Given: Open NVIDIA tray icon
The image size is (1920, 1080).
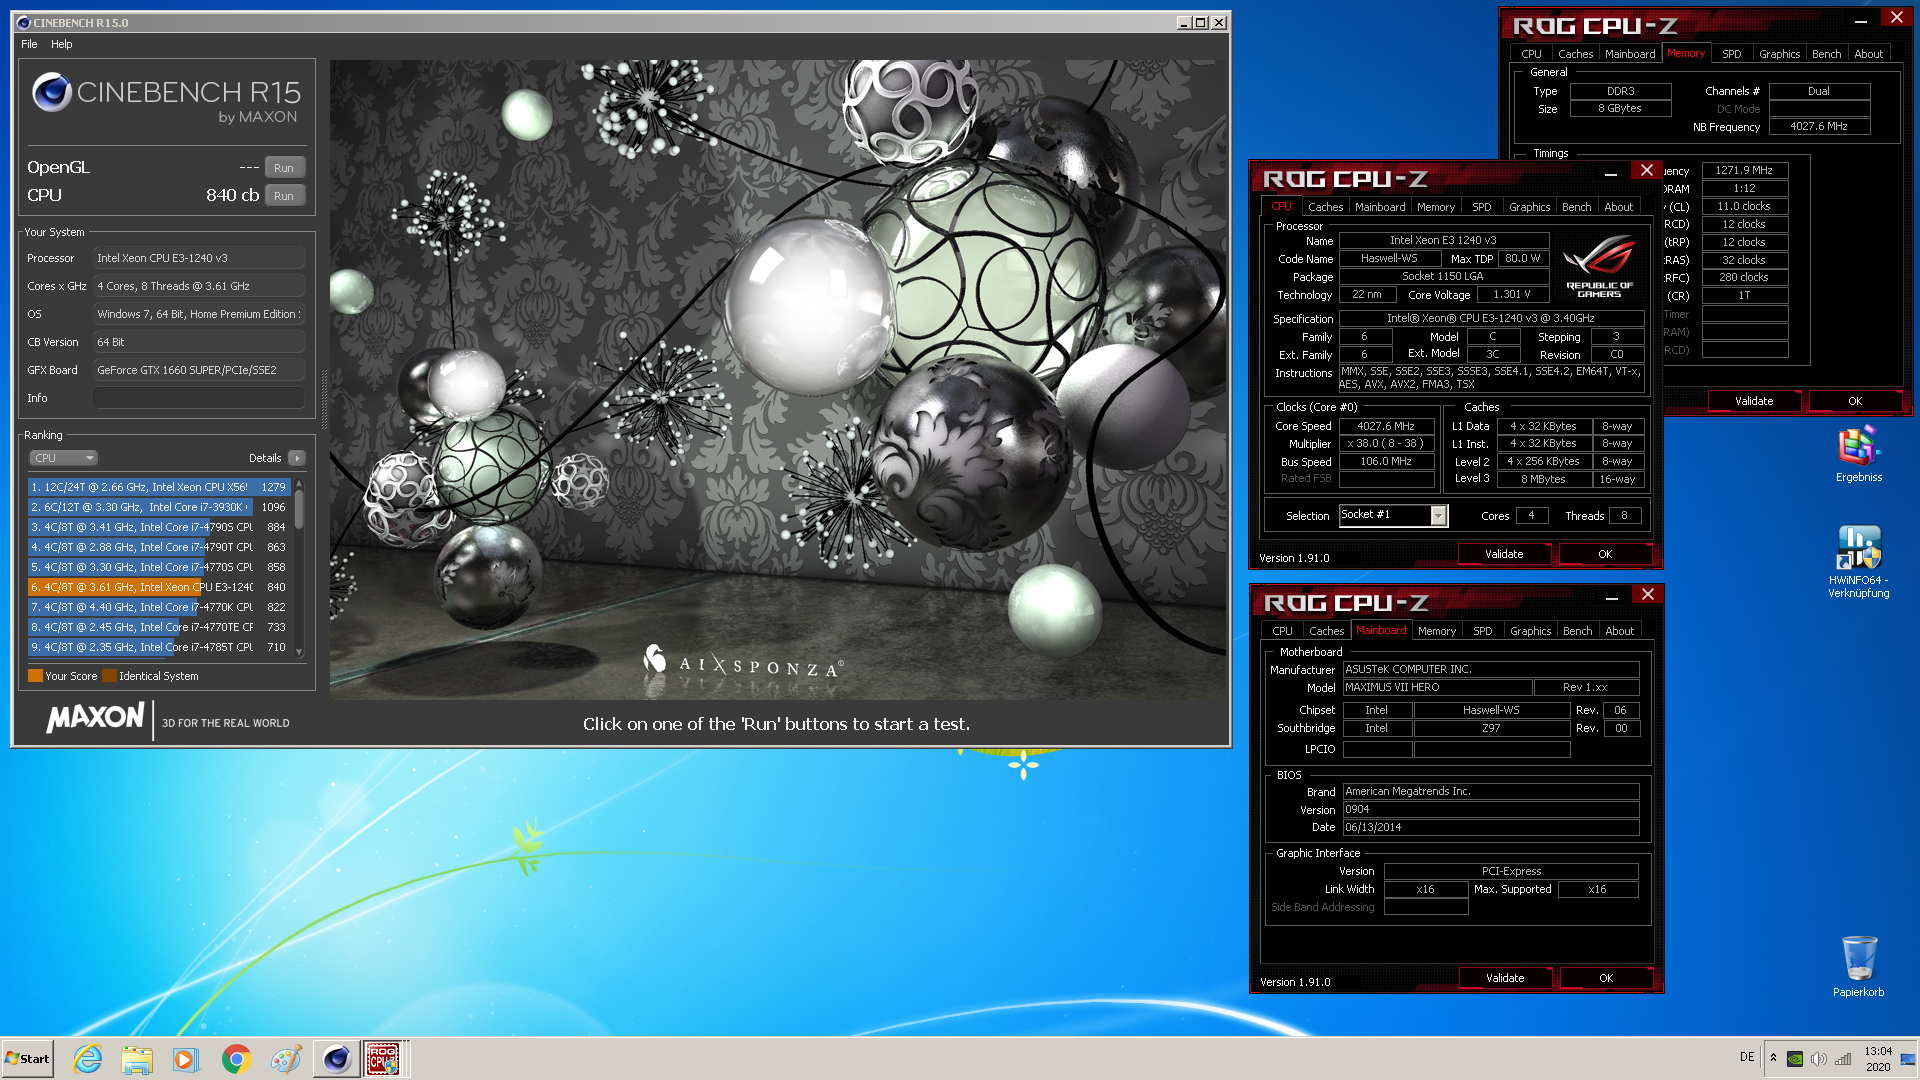Looking at the screenshot, I should 1795,1059.
